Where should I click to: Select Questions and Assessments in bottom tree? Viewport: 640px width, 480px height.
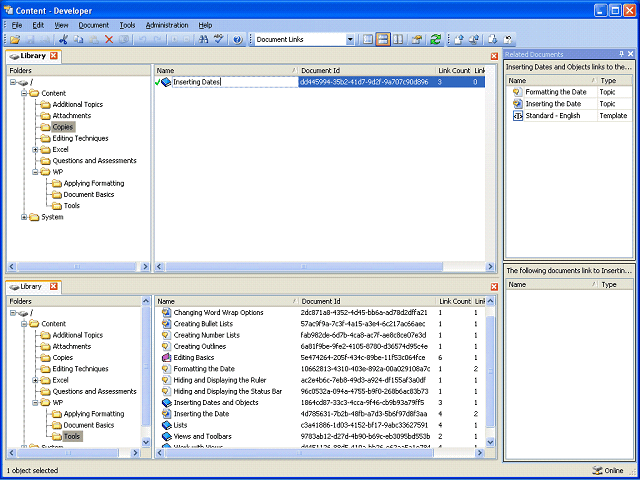click(x=94, y=391)
